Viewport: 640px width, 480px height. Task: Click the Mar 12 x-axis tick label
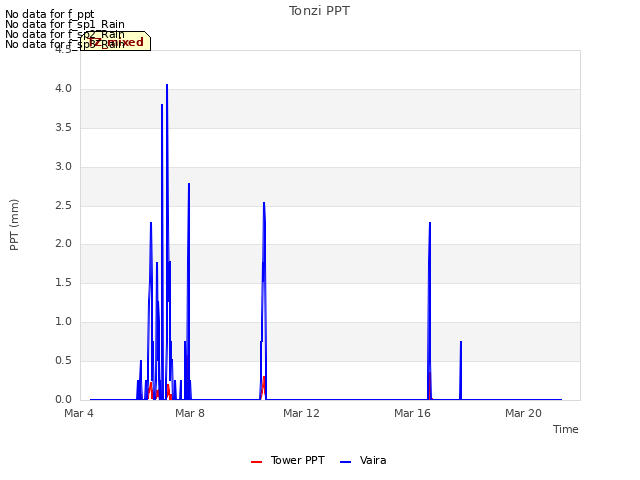click(301, 413)
